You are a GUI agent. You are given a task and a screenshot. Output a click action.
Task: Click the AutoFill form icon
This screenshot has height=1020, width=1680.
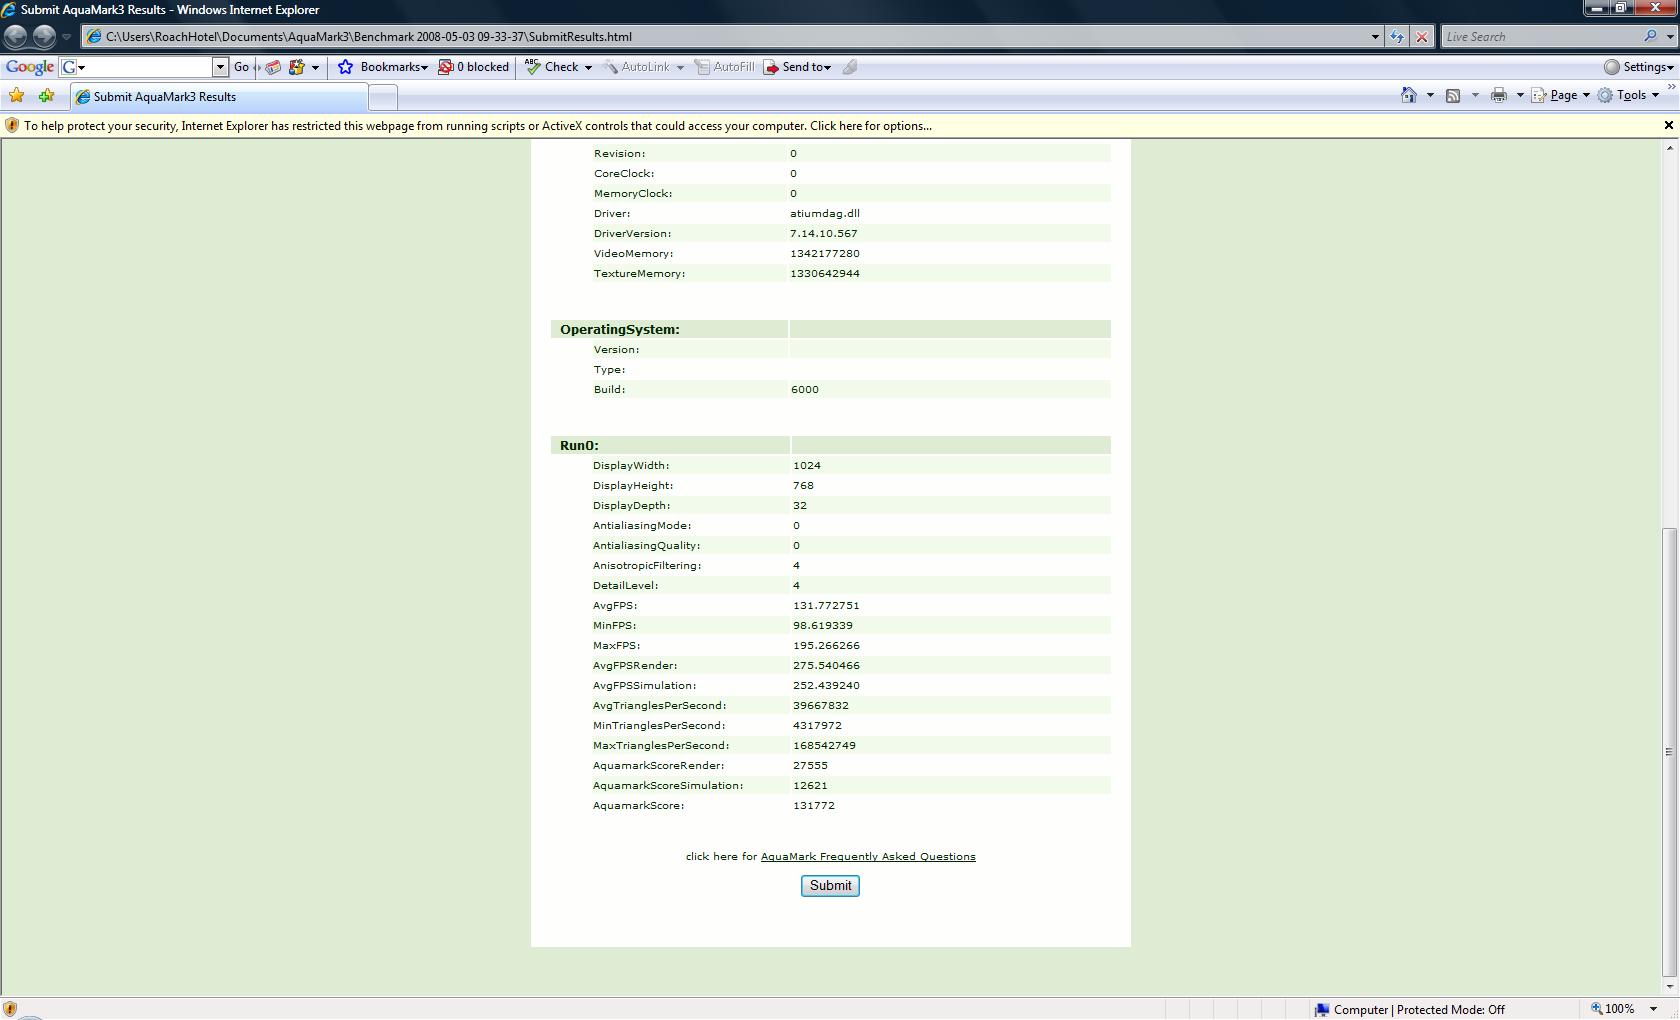(x=702, y=67)
